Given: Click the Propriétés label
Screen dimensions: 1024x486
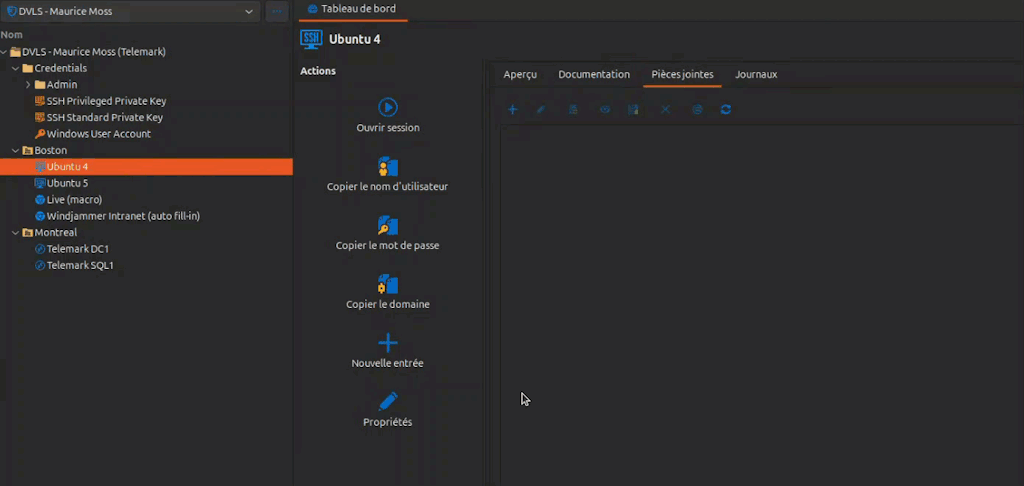Looking at the screenshot, I should 387,422.
